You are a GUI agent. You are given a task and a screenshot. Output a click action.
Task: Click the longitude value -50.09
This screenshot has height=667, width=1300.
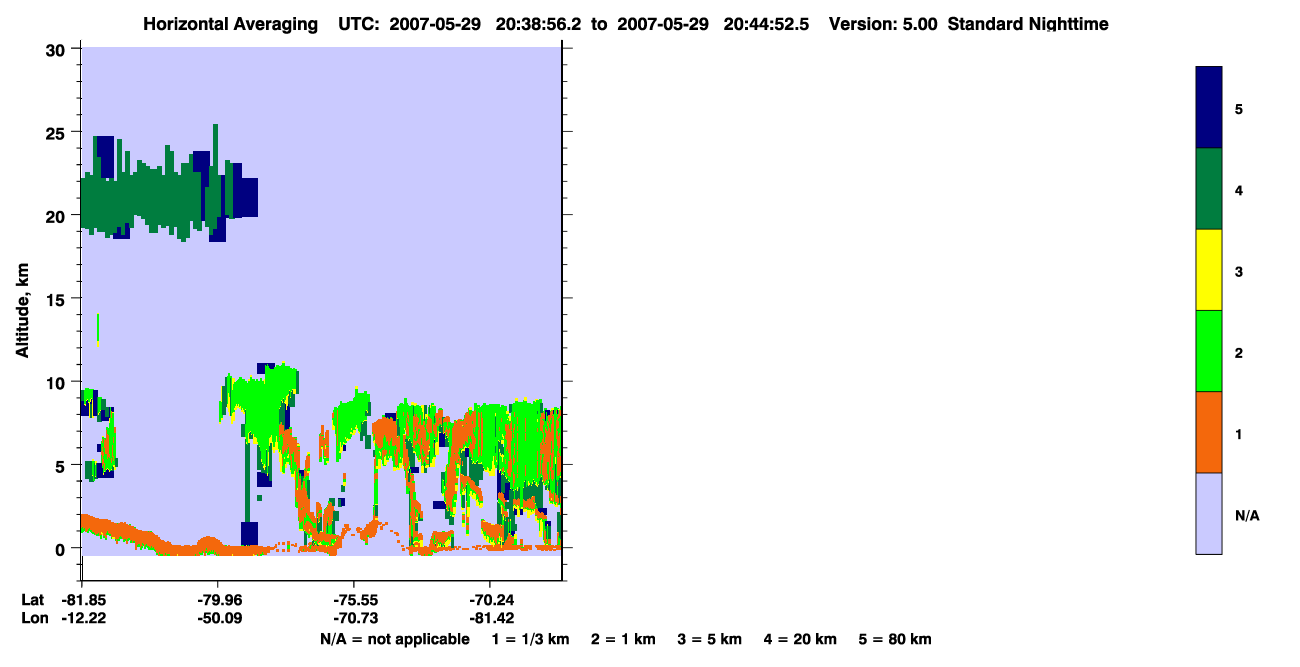[218, 618]
